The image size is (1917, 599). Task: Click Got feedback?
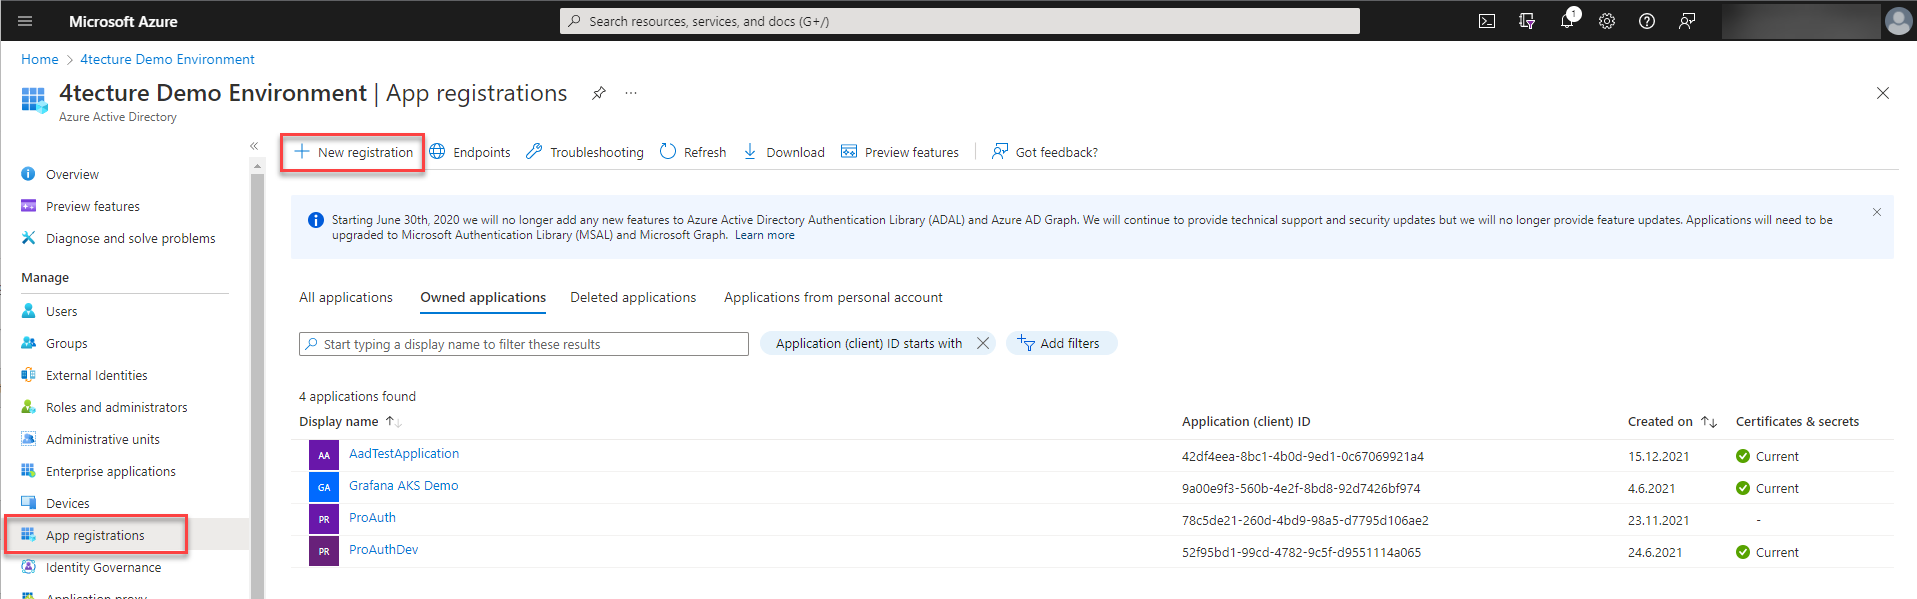pyautogui.click(x=1045, y=152)
